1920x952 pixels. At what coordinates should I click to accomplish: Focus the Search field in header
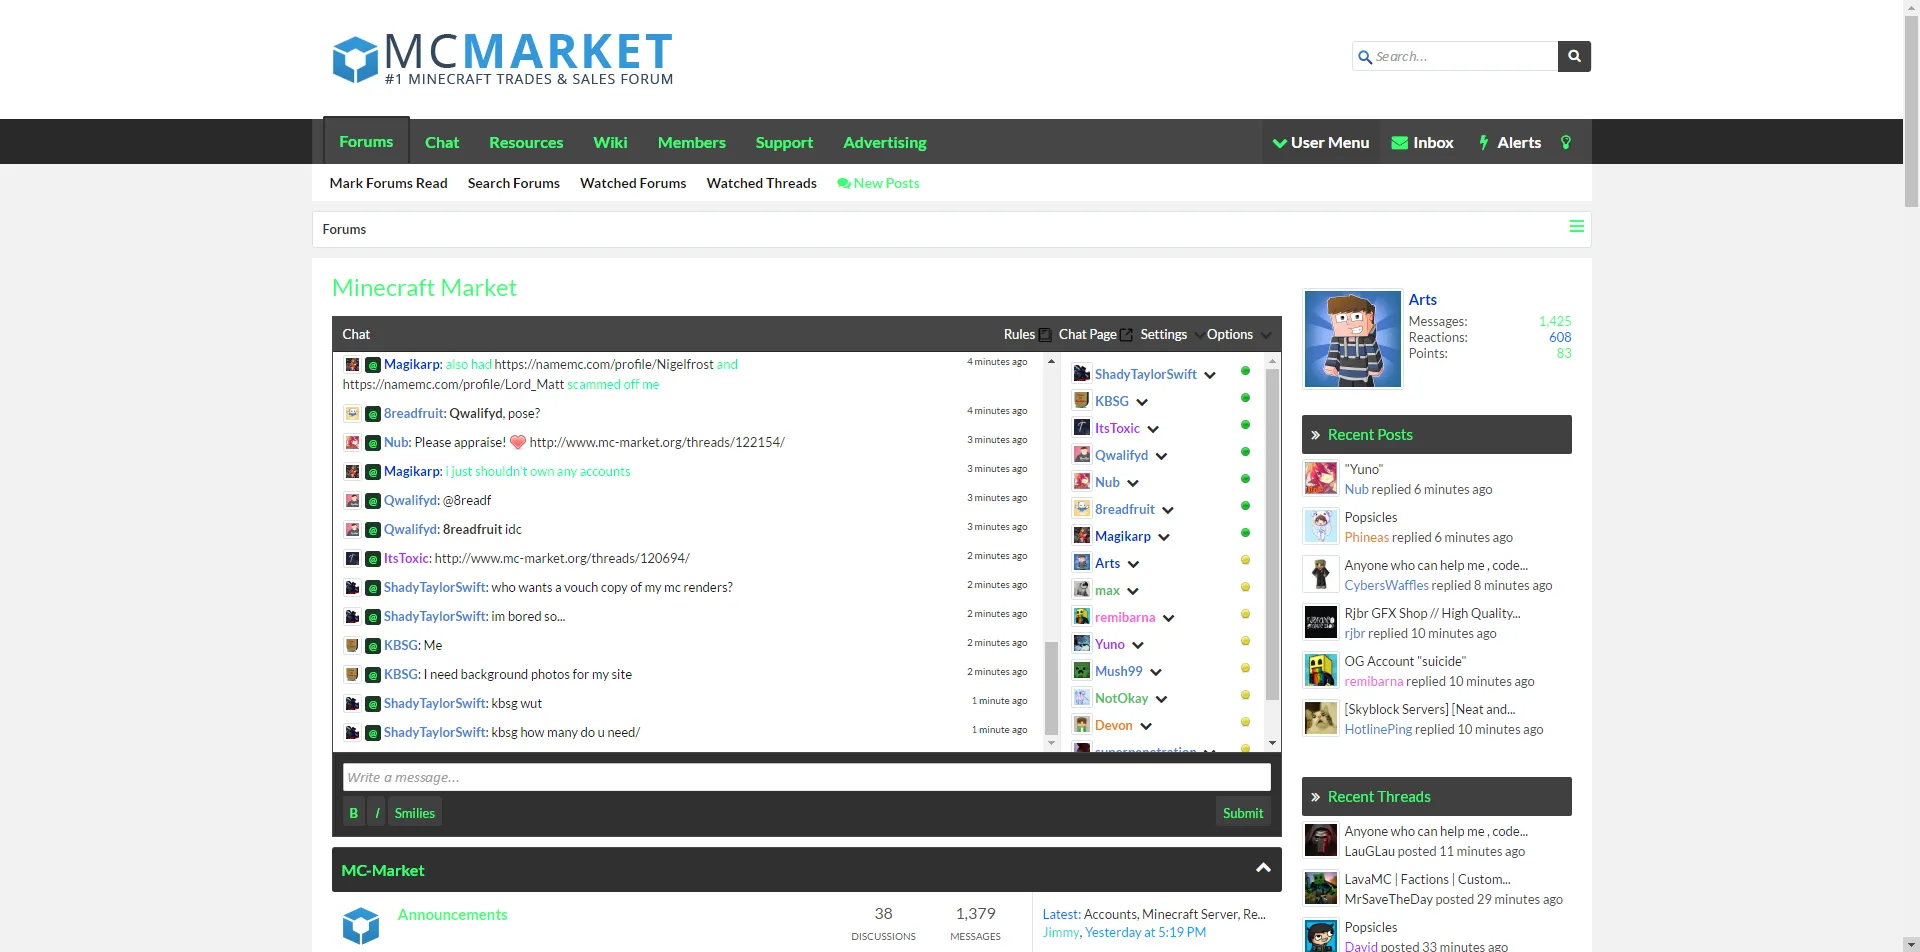(1455, 56)
